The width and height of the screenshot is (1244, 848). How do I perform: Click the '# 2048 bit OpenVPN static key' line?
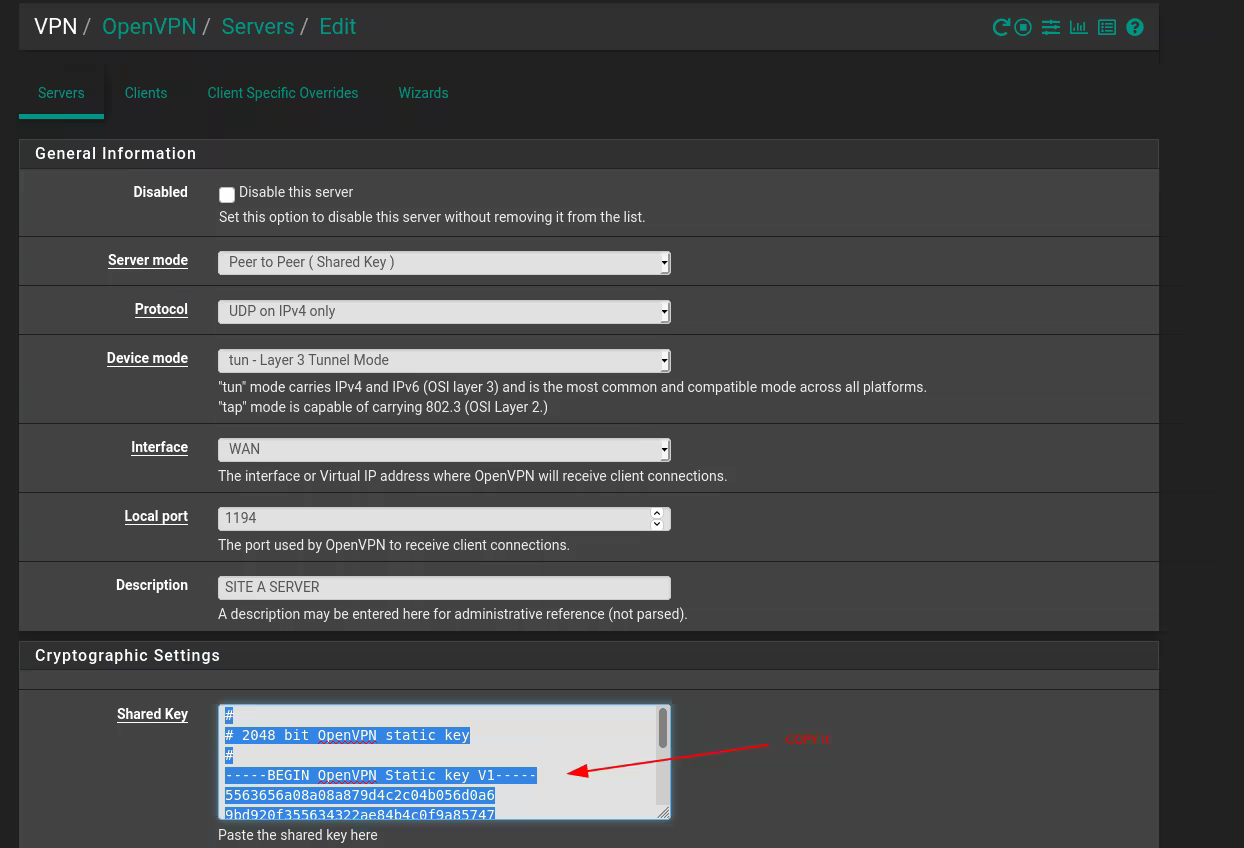pyautogui.click(x=347, y=735)
